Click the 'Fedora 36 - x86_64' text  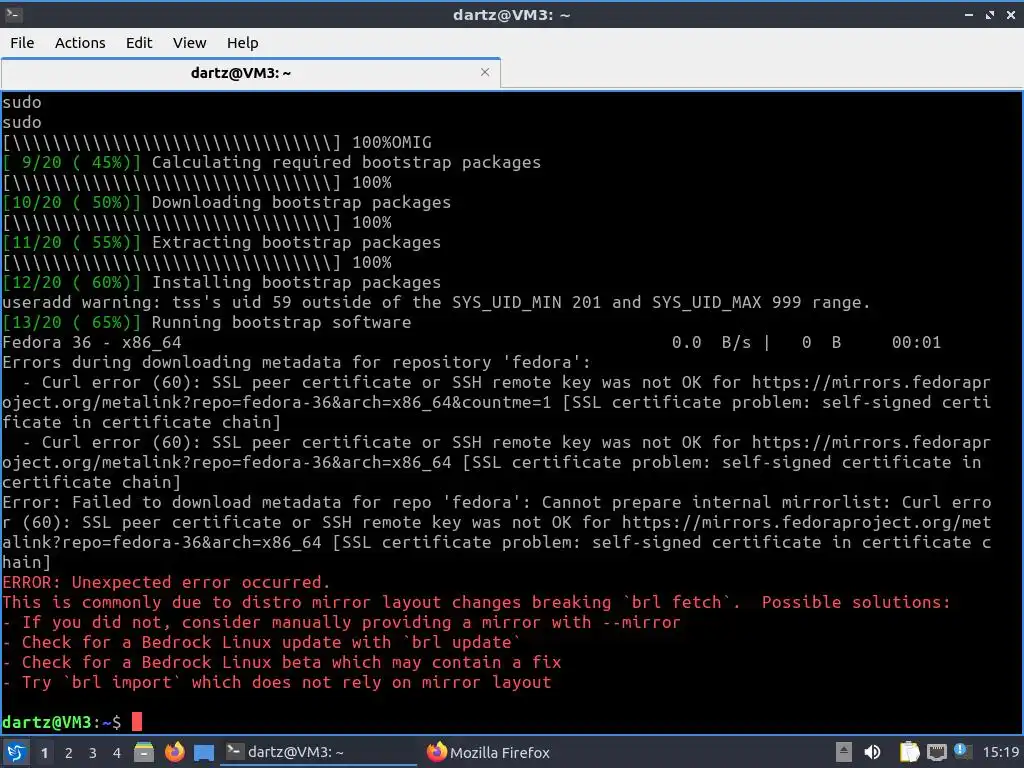pos(91,342)
